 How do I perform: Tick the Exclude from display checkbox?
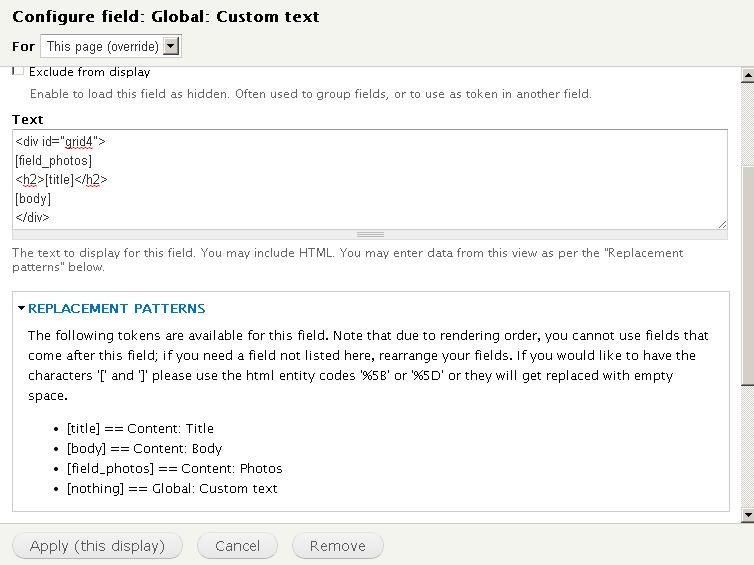(x=18, y=71)
